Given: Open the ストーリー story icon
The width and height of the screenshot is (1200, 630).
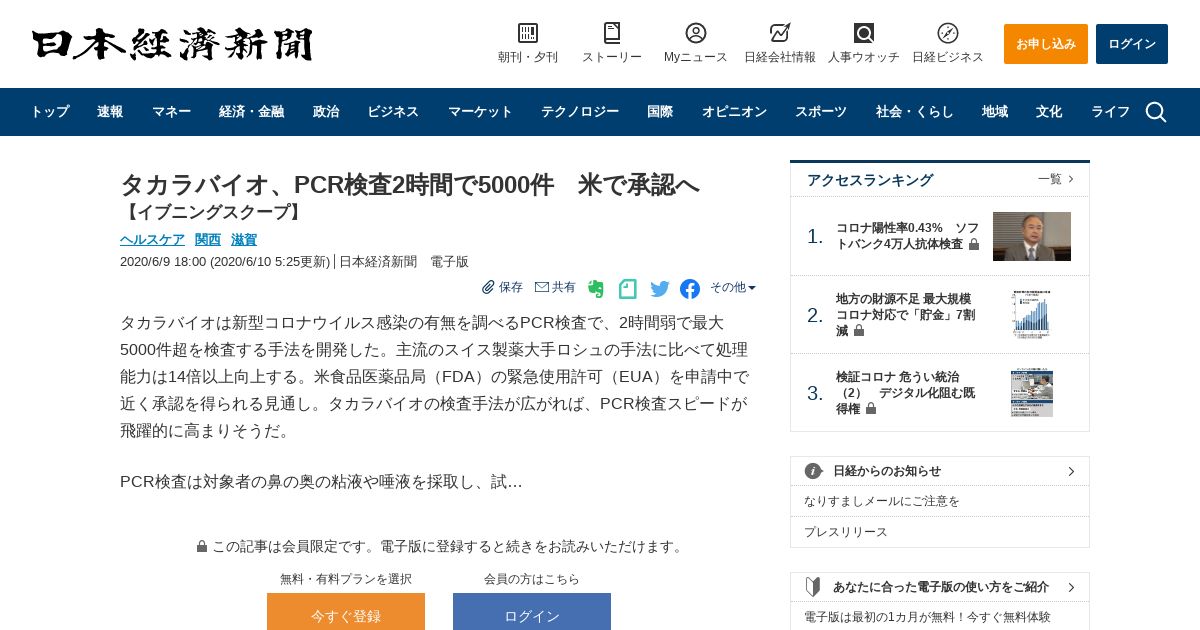Looking at the screenshot, I should pyautogui.click(x=612, y=33).
